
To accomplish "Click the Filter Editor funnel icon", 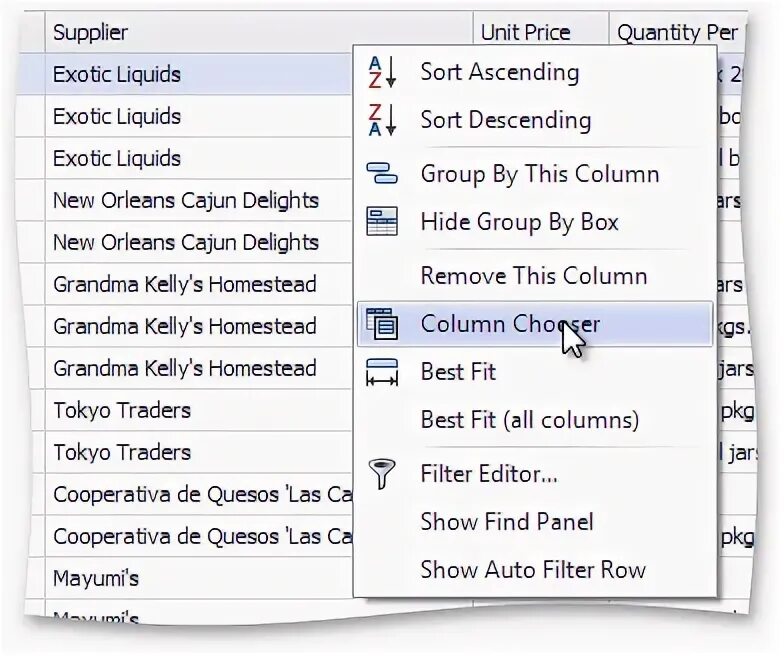I will (382, 473).
